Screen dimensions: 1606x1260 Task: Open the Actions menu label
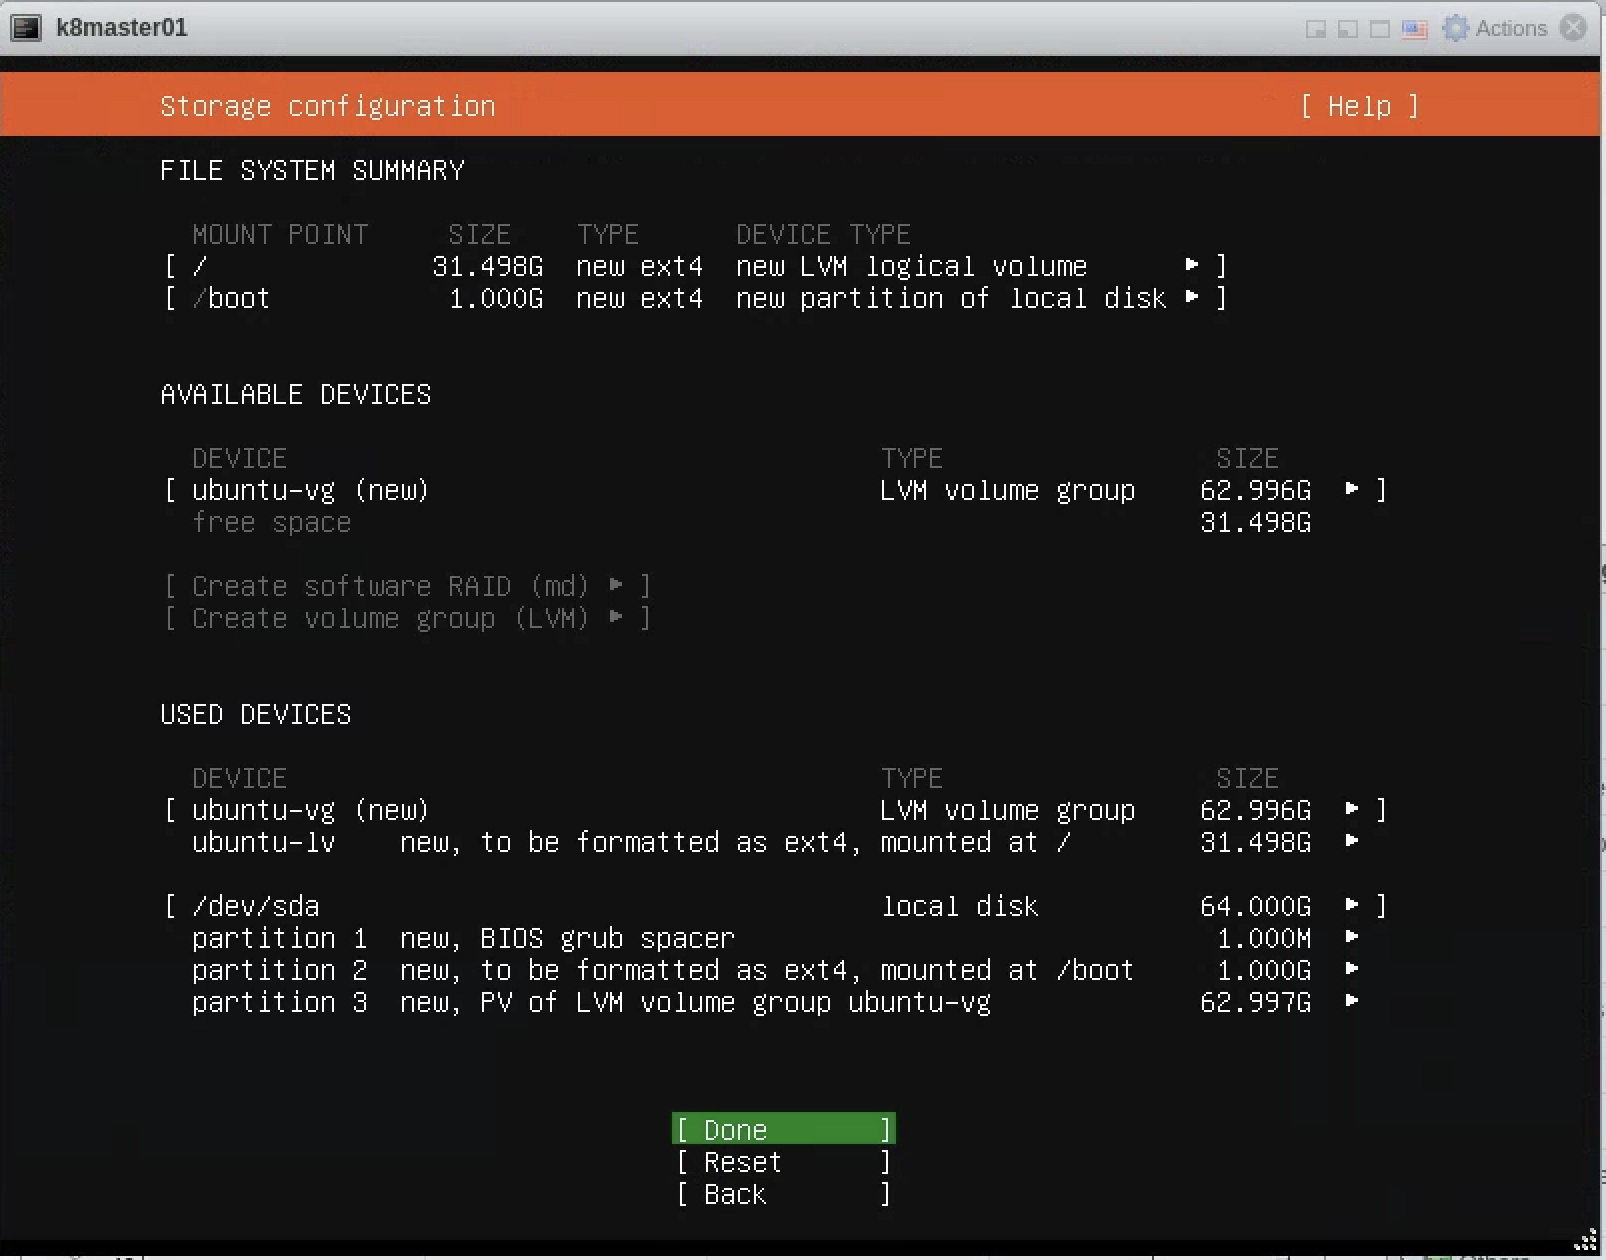coord(1511,28)
